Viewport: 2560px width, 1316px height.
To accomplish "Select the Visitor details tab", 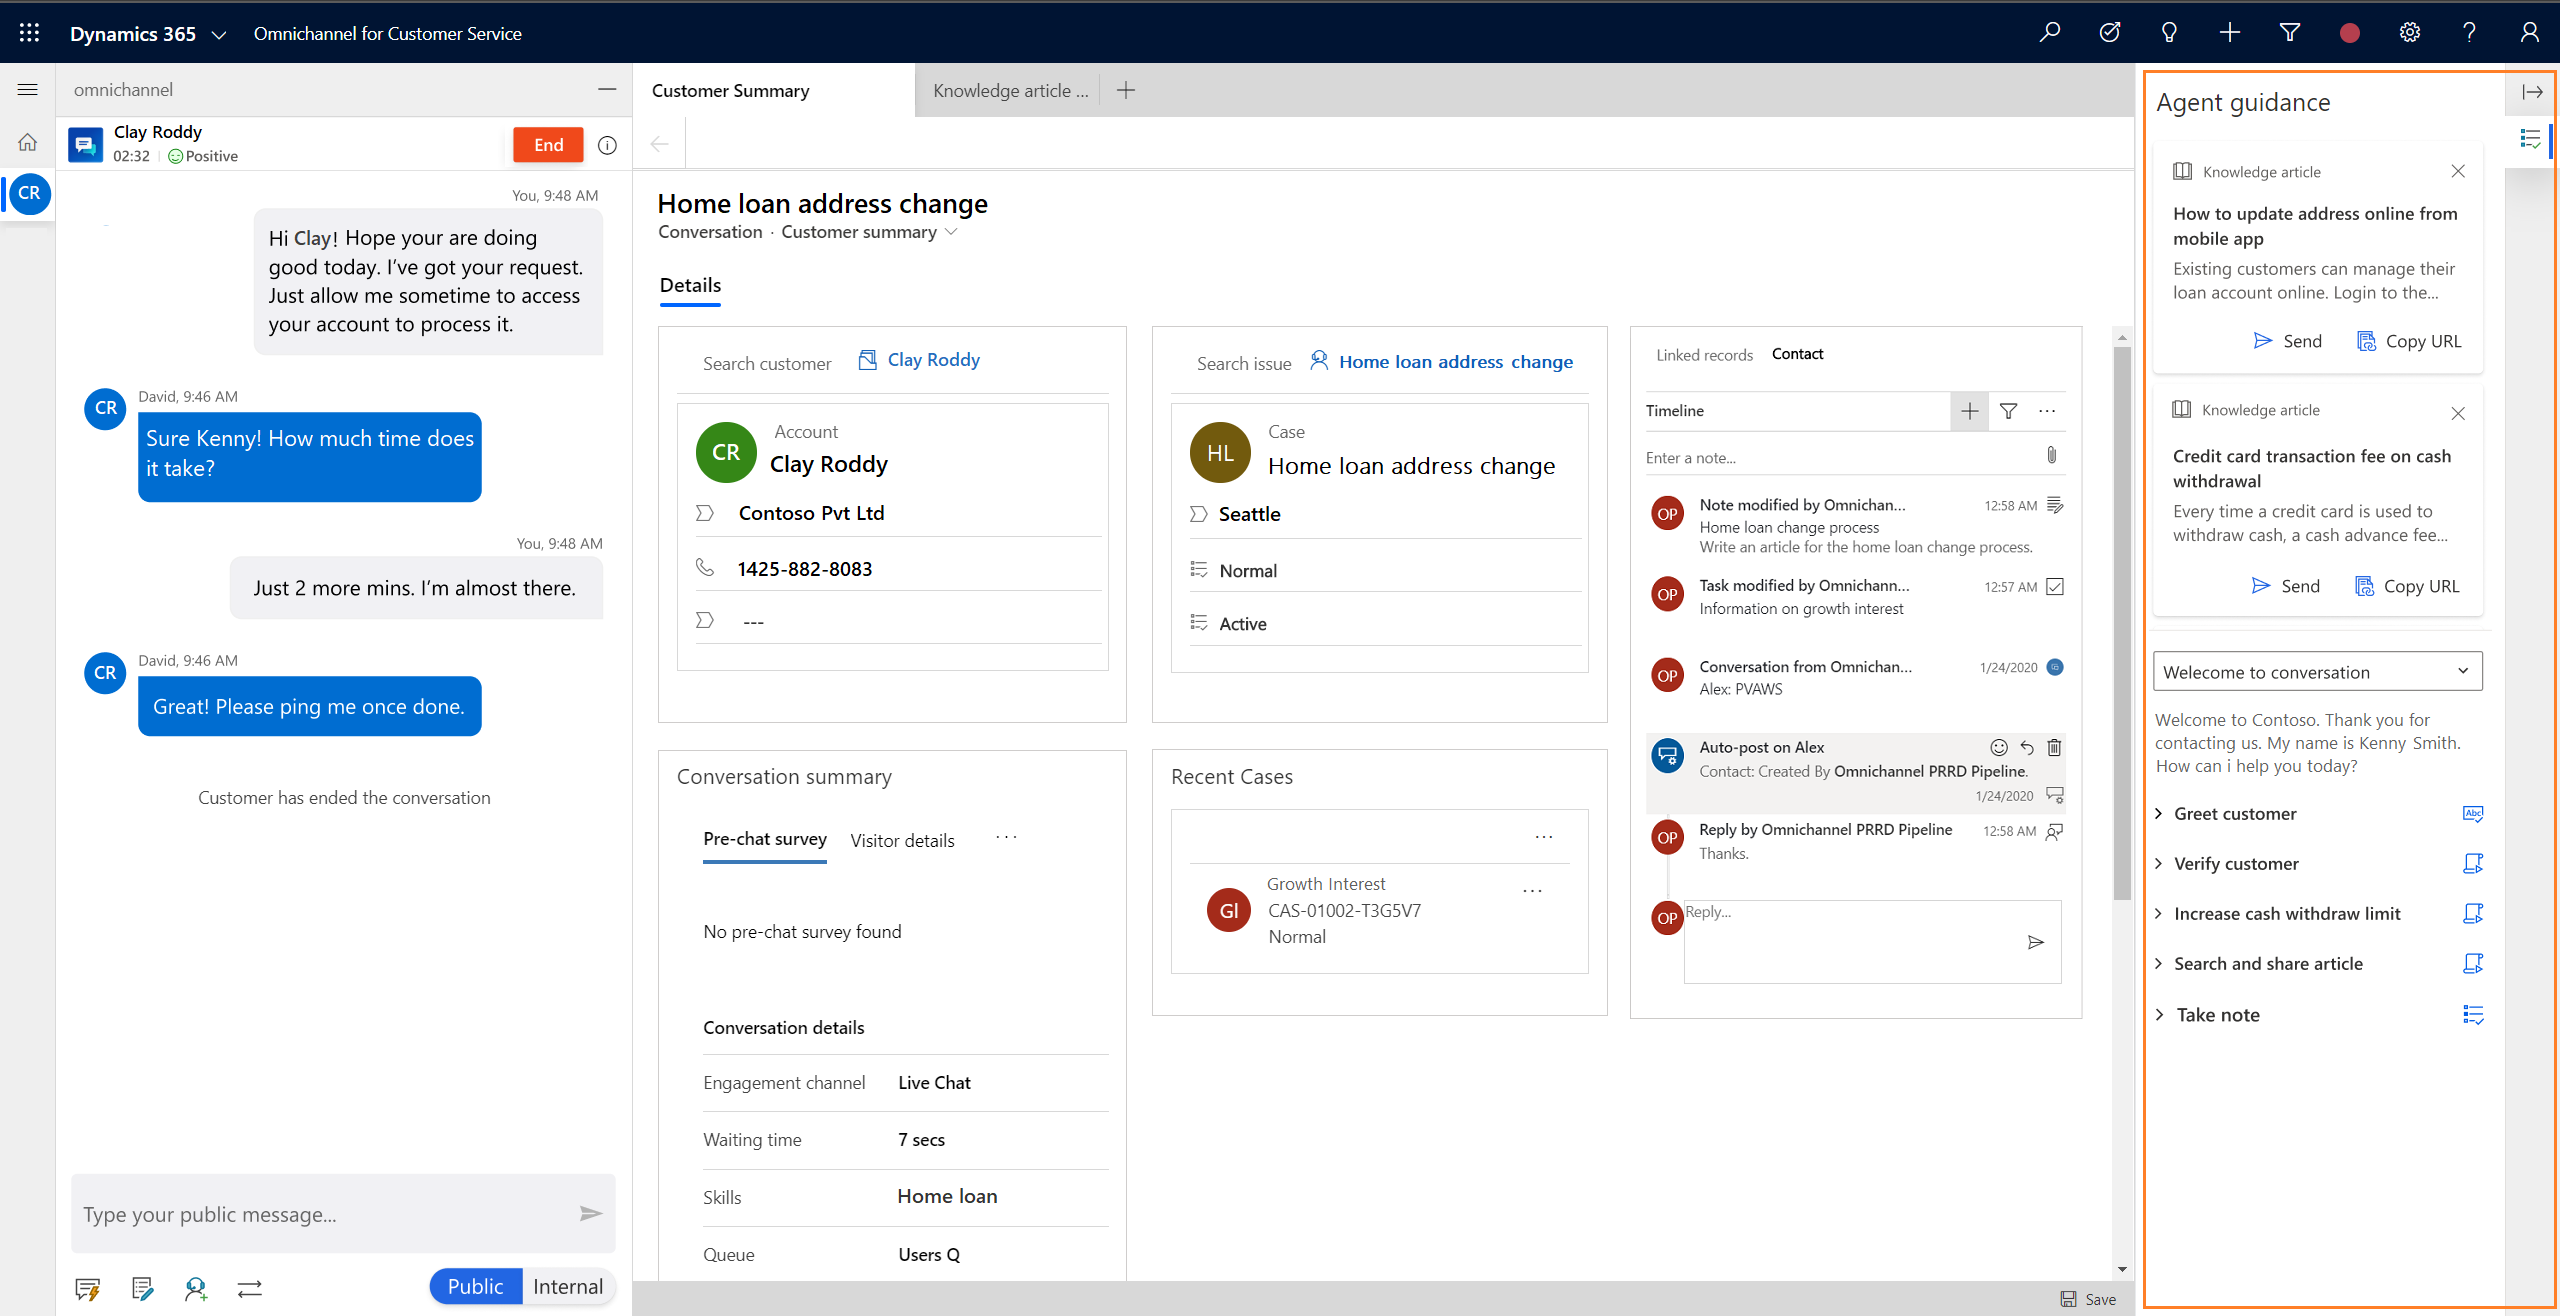I will (x=901, y=839).
